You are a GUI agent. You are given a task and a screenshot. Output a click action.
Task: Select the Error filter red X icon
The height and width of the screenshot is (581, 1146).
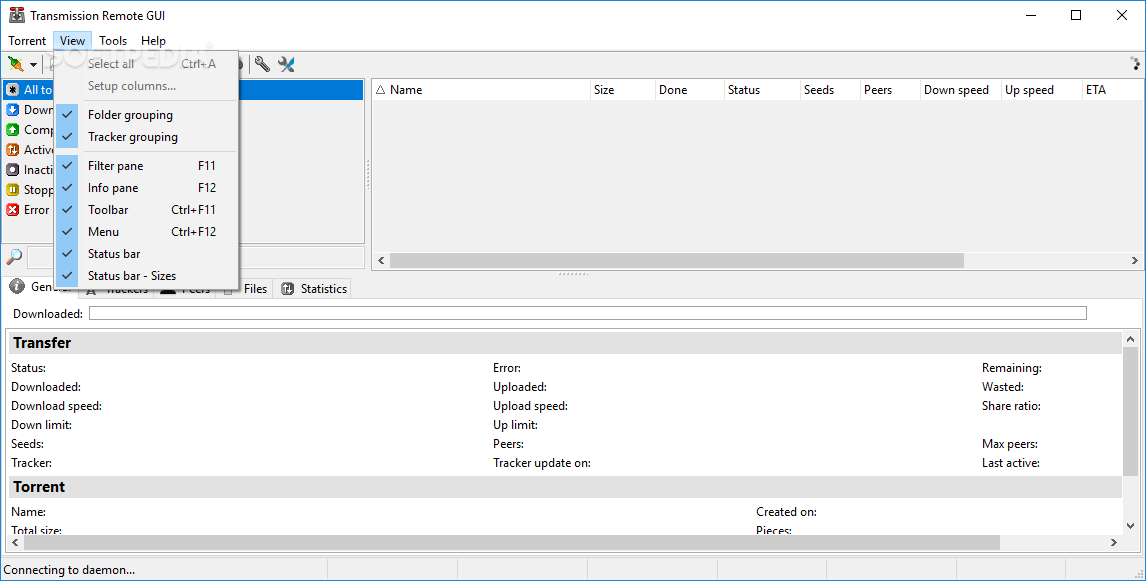[x=12, y=210]
